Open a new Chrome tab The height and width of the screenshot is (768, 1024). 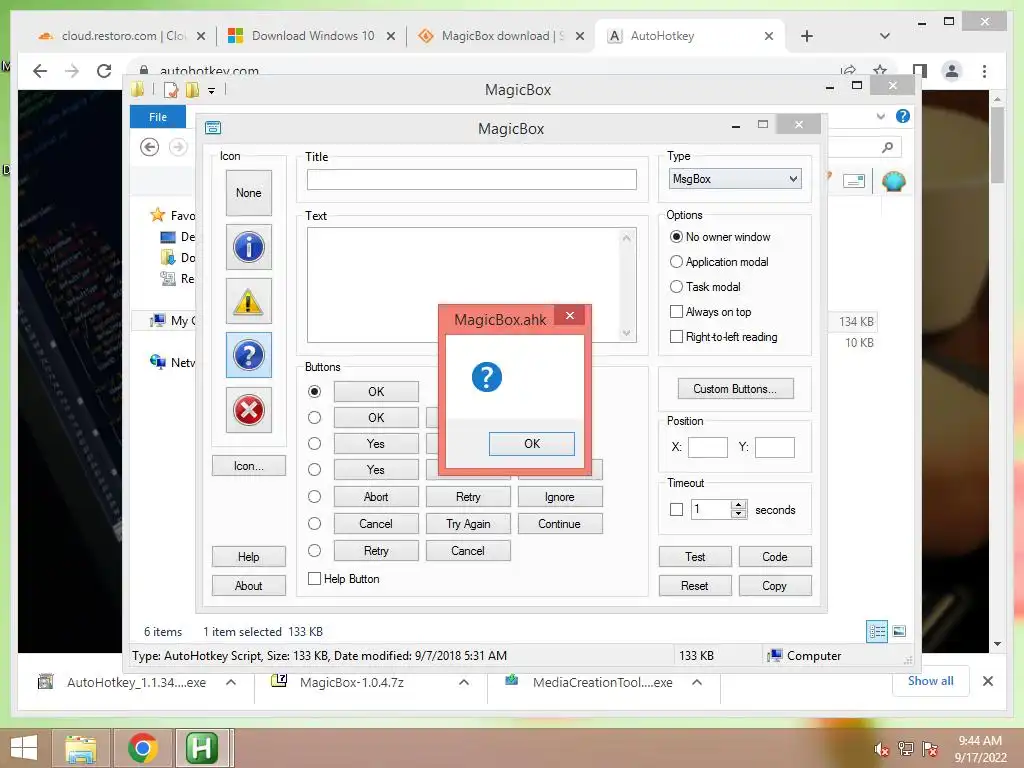click(x=807, y=36)
